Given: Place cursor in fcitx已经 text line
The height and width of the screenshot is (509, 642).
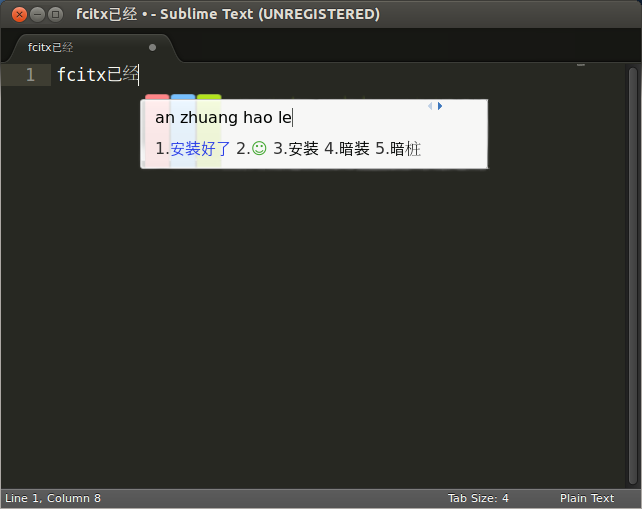Looking at the screenshot, I should pos(98,75).
